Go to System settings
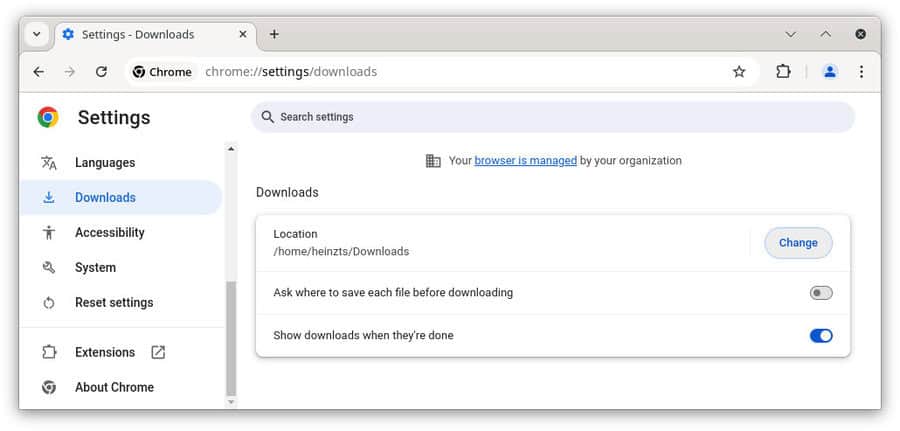 click(95, 268)
